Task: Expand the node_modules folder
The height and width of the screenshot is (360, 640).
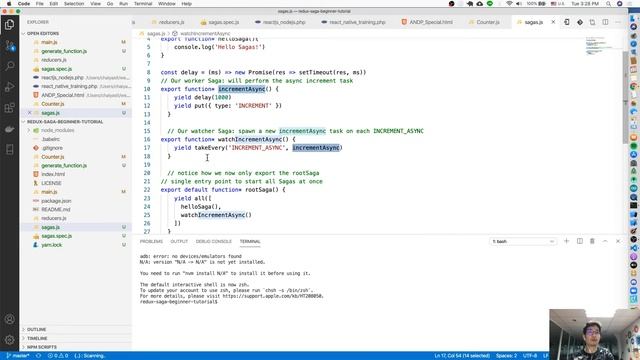Action: tap(57, 131)
